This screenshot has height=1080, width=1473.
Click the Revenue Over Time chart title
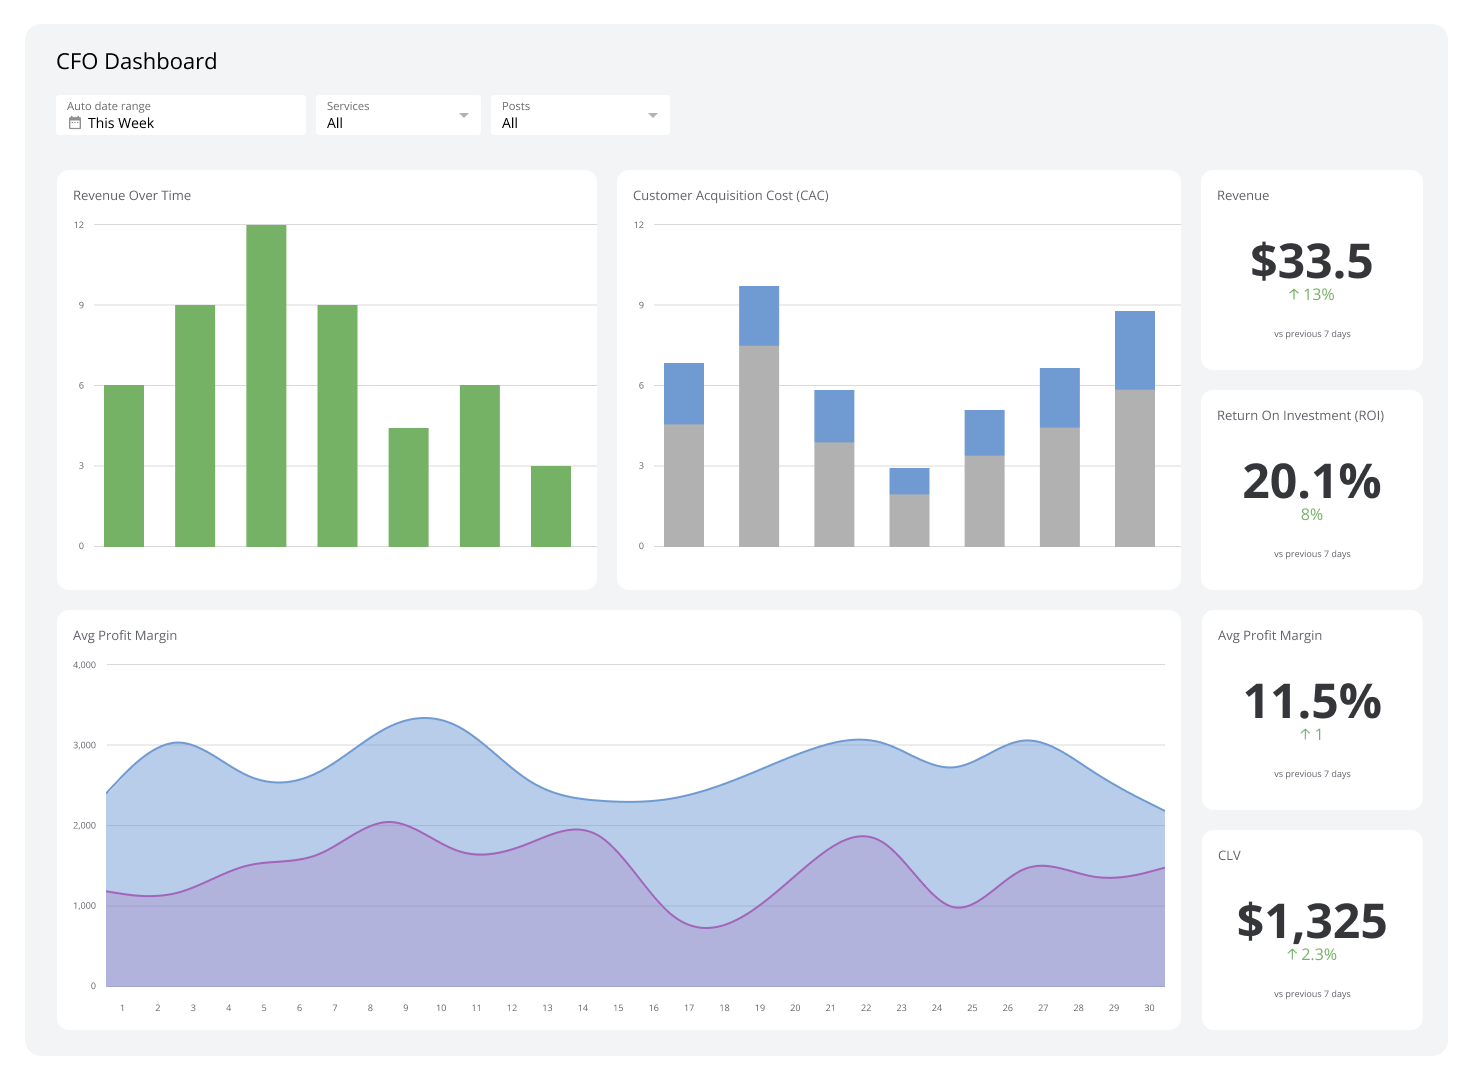[131, 195]
